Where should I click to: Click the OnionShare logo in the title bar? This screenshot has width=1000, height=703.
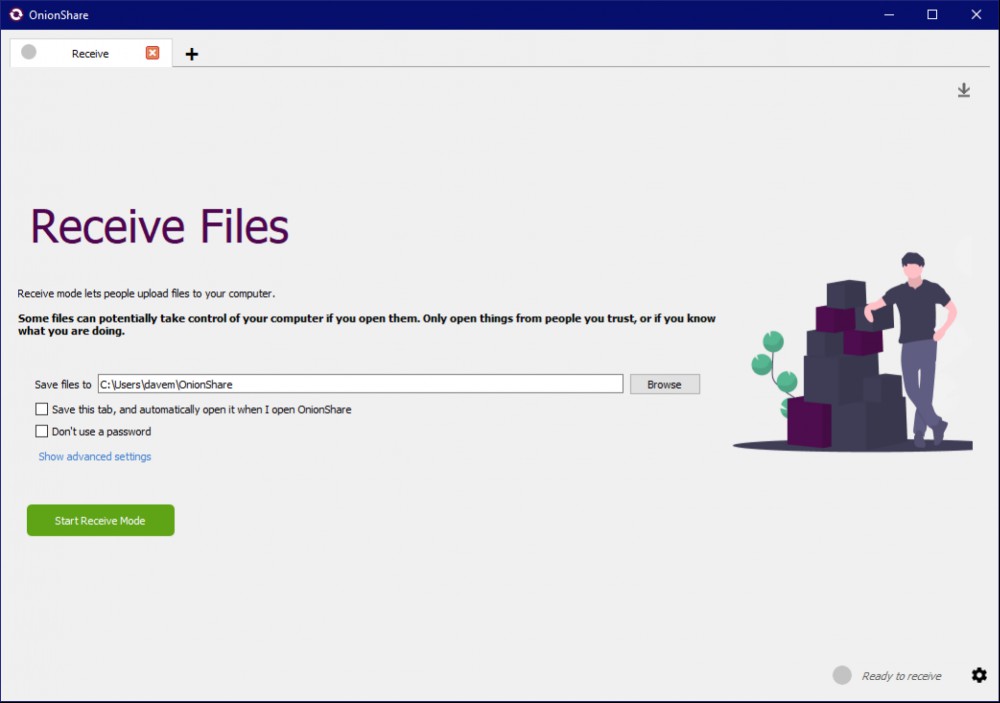(16, 14)
